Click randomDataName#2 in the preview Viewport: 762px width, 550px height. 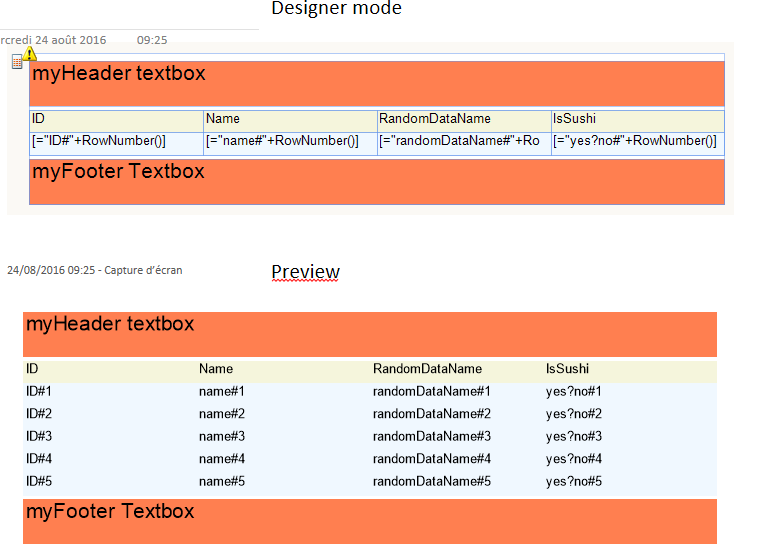pos(431,414)
